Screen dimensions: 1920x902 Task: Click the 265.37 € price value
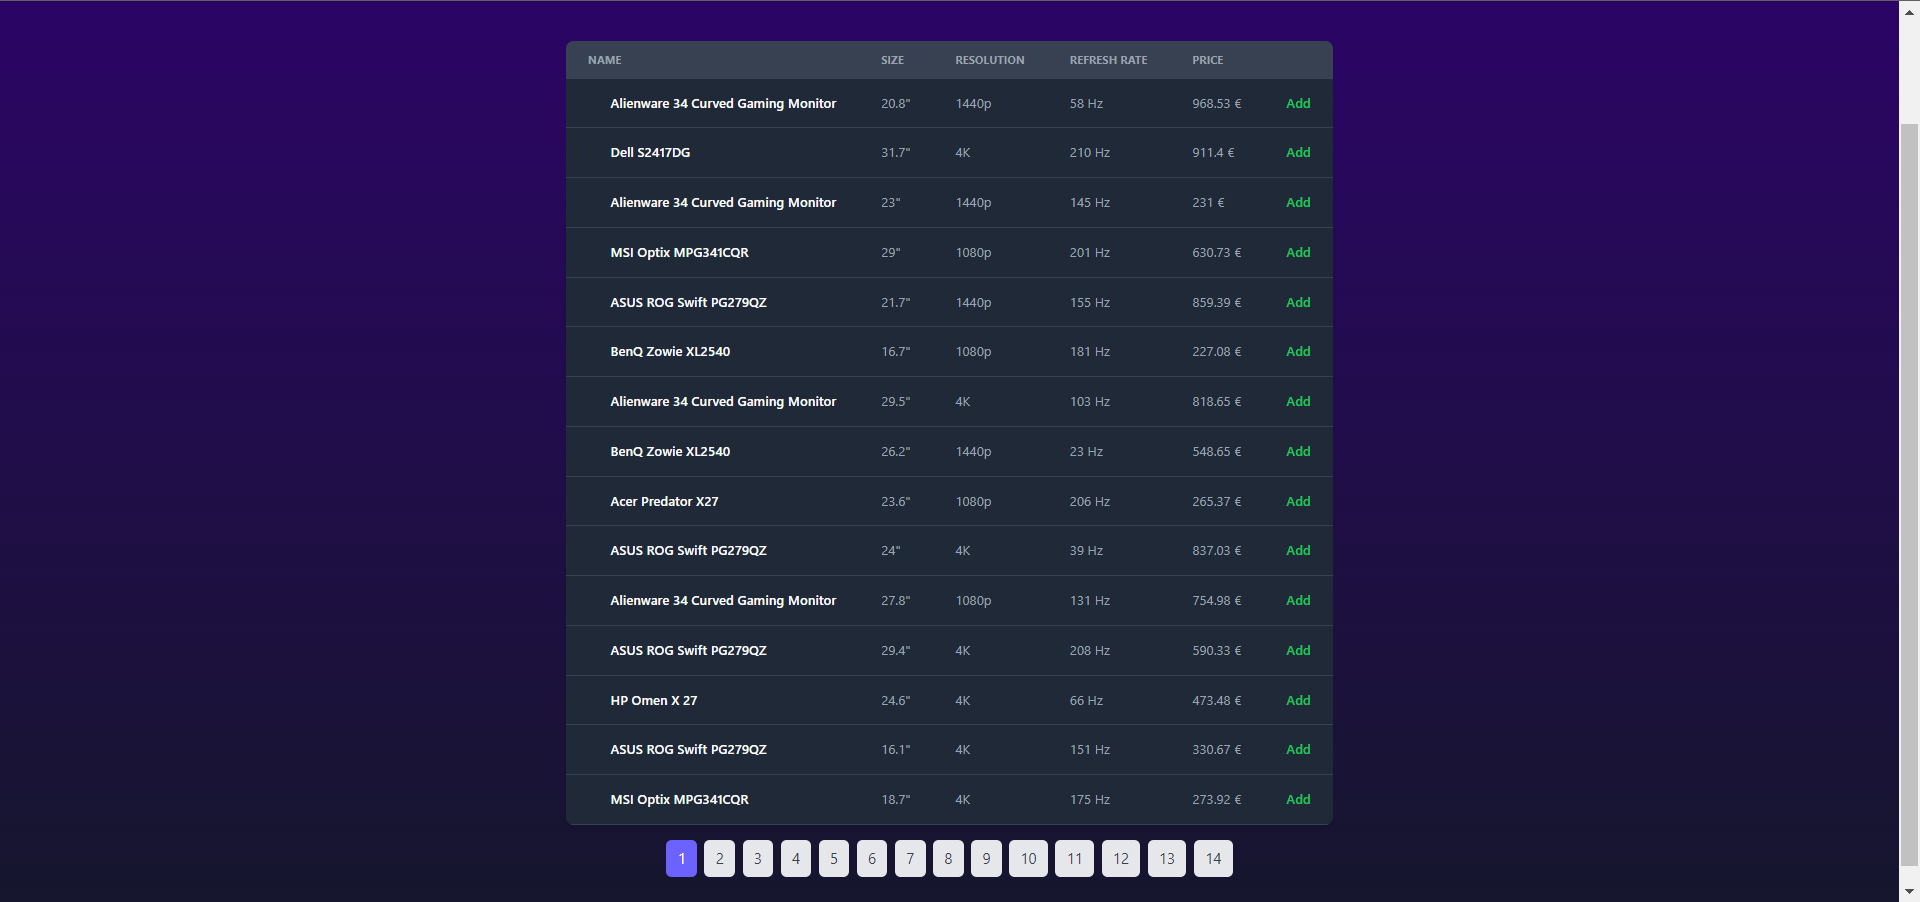tap(1216, 502)
